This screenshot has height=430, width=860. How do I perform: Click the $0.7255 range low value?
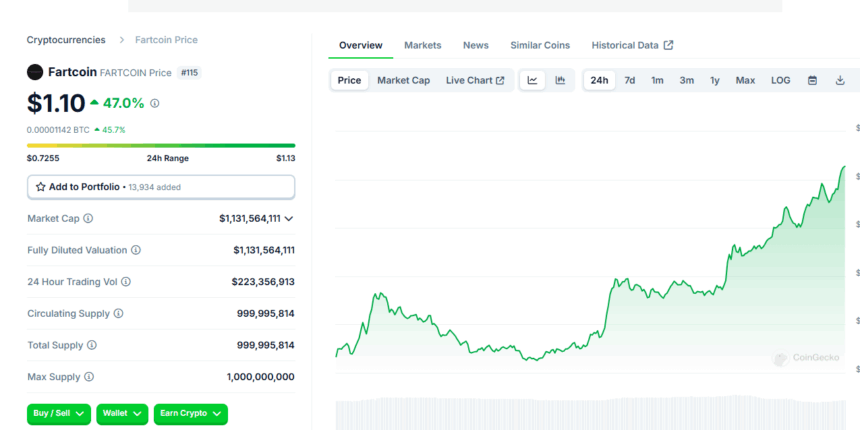43,159
